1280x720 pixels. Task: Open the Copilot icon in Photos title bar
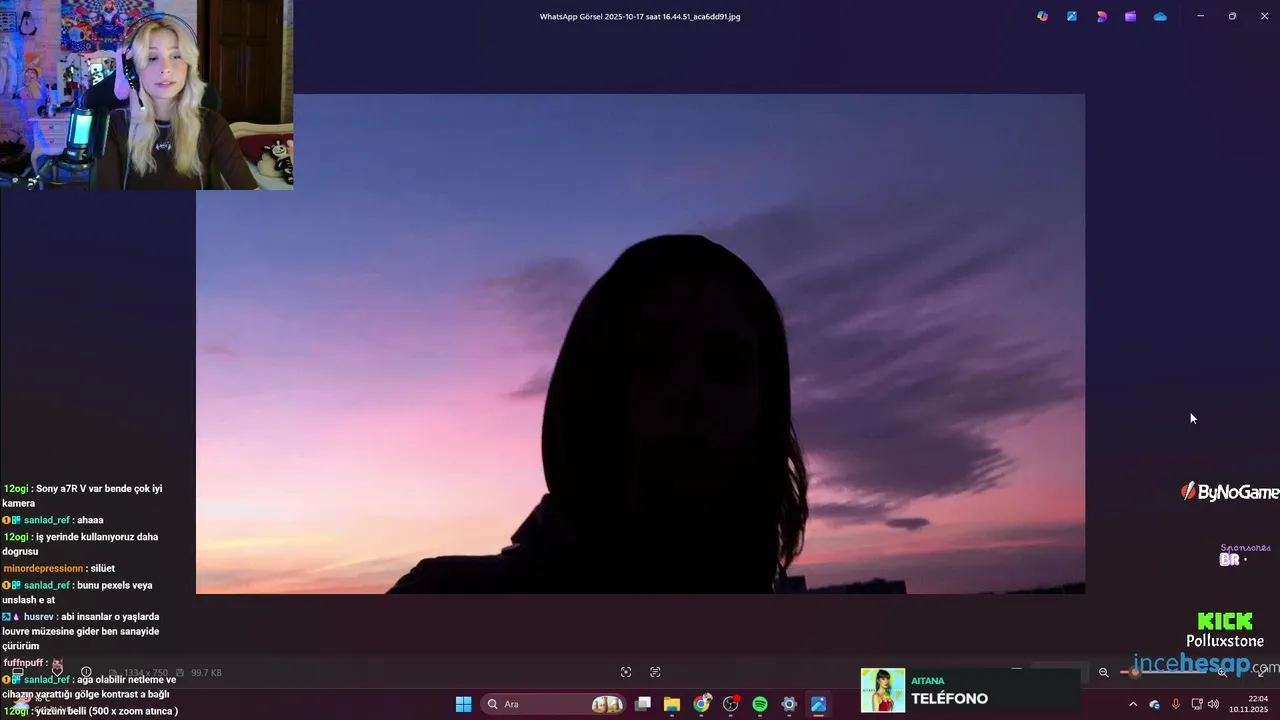(1042, 16)
